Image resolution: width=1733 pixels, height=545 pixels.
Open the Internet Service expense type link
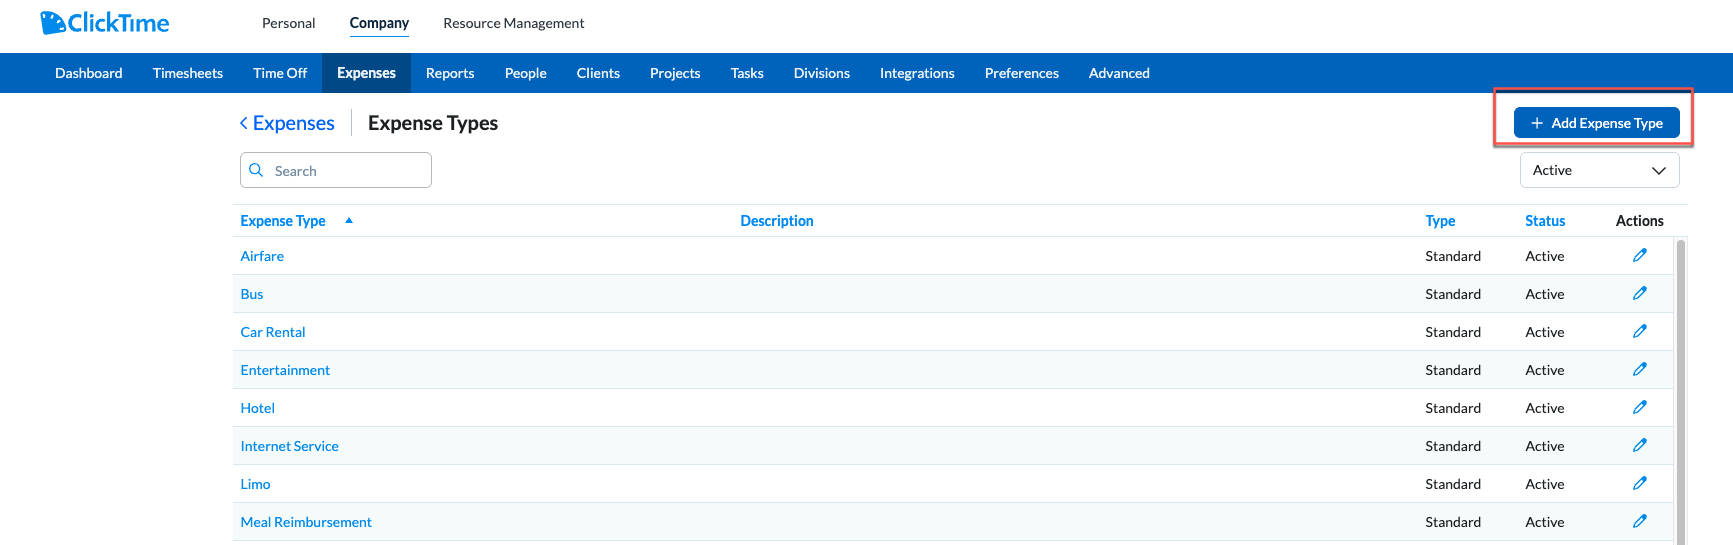[x=290, y=446]
